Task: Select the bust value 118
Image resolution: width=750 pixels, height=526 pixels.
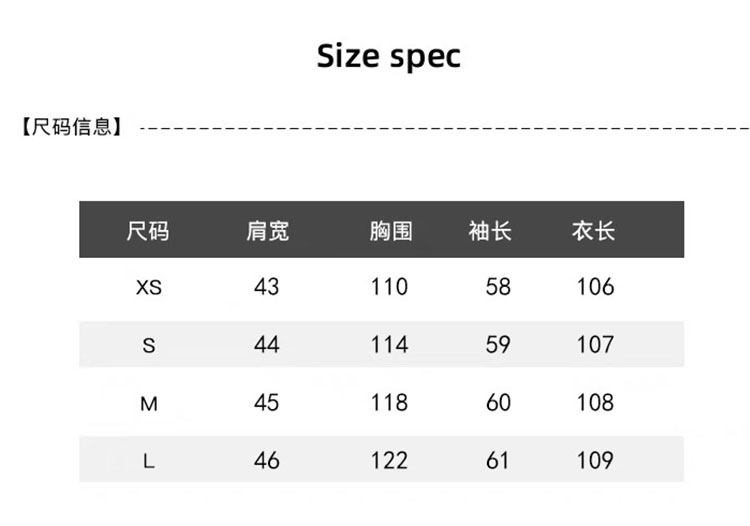Action: click(390, 403)
